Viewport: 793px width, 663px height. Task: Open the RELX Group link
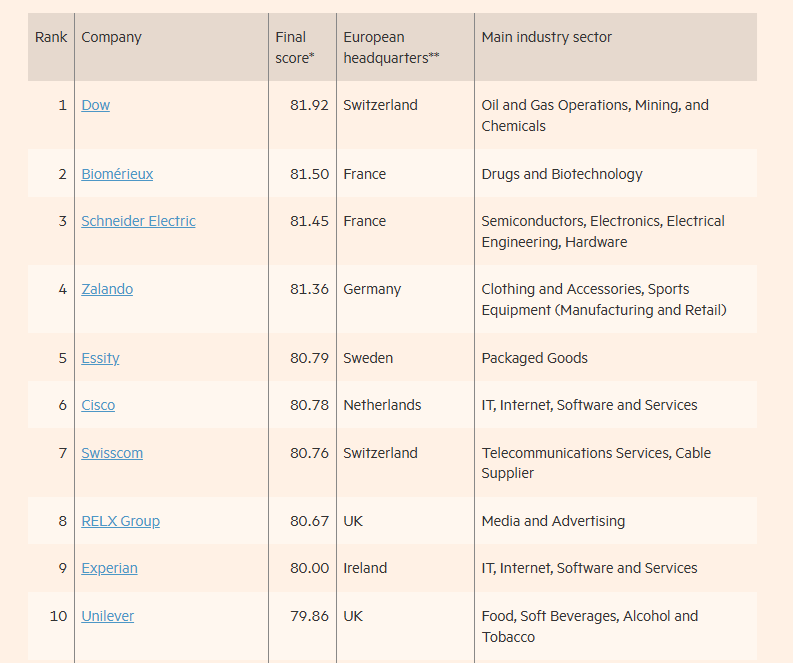pos(120,521)
